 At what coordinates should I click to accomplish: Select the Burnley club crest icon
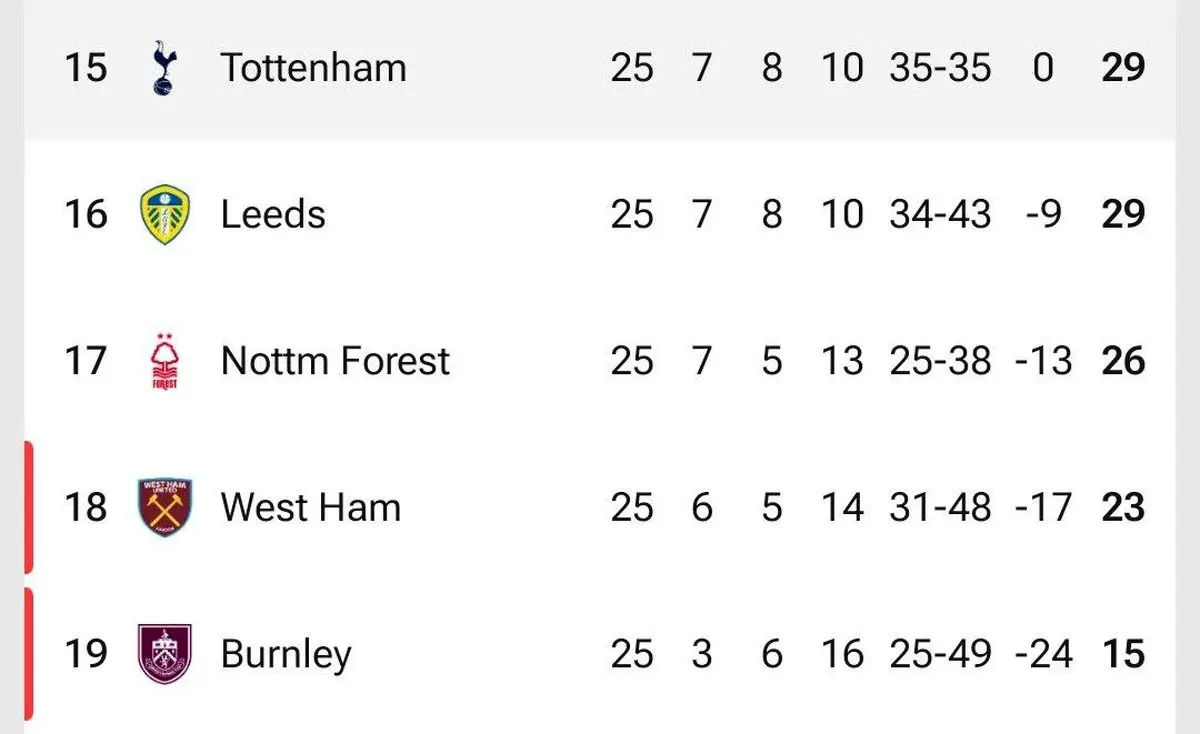tap(165, 654)
